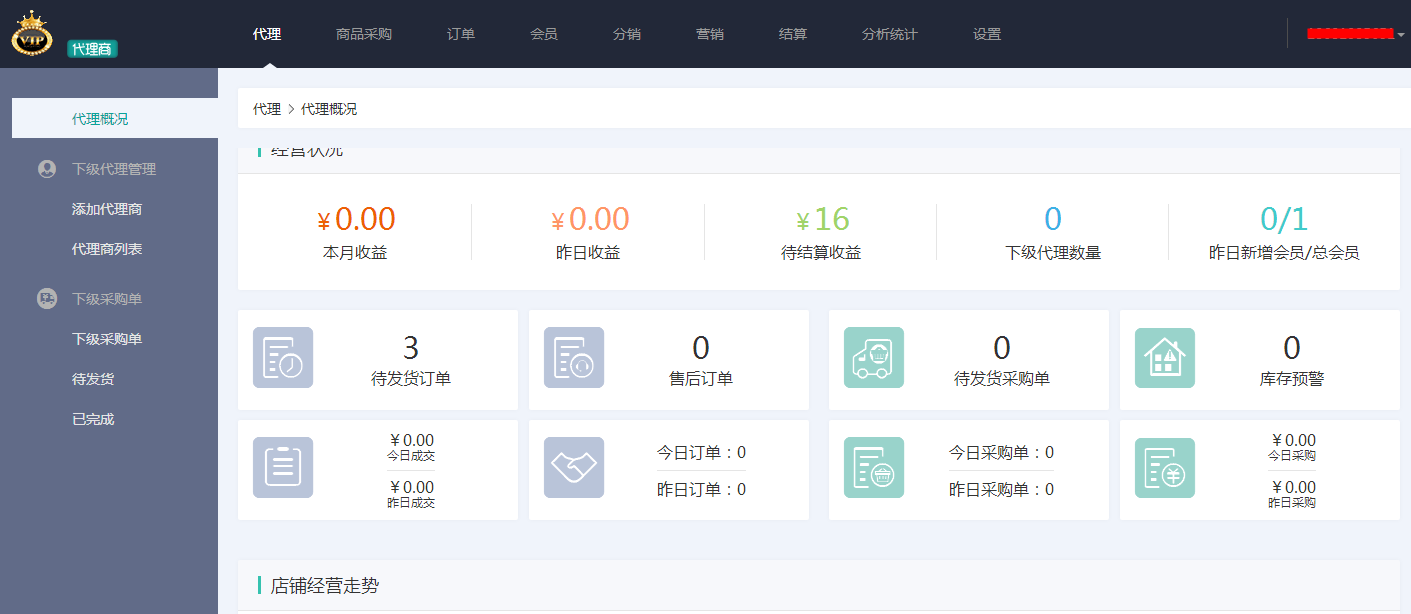Viewport: 1411px width, 614px height.
Task: Click the 下级采购单 sidebar section icon
Action: point(47,298)
